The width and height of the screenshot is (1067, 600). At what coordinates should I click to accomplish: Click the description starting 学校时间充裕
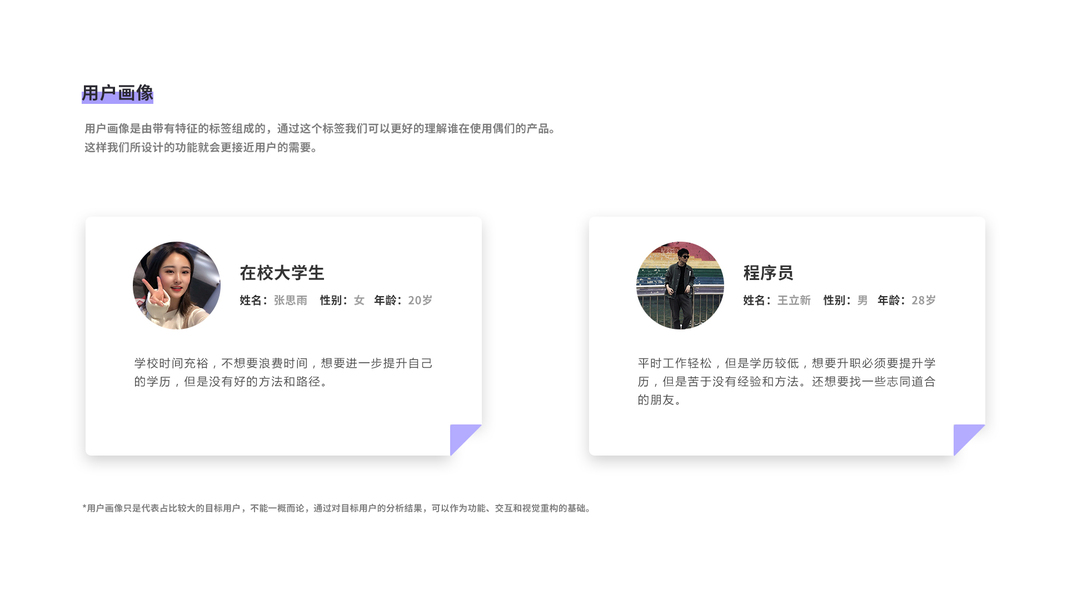click(283, 372)
